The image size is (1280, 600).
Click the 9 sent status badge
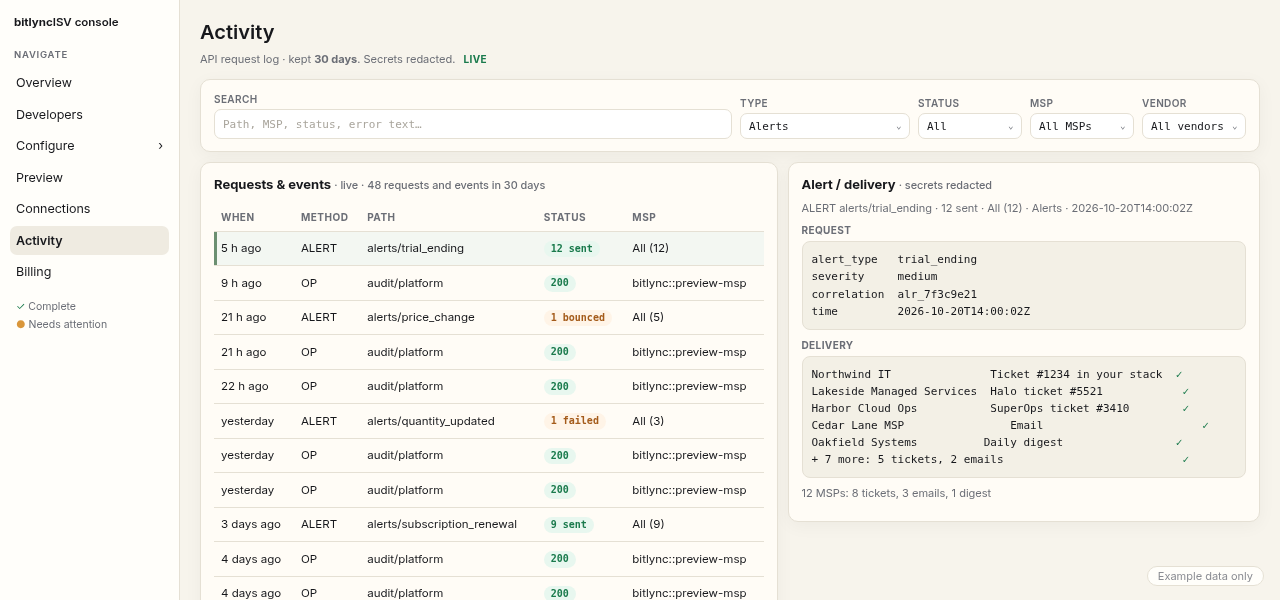tap(568, 524)
